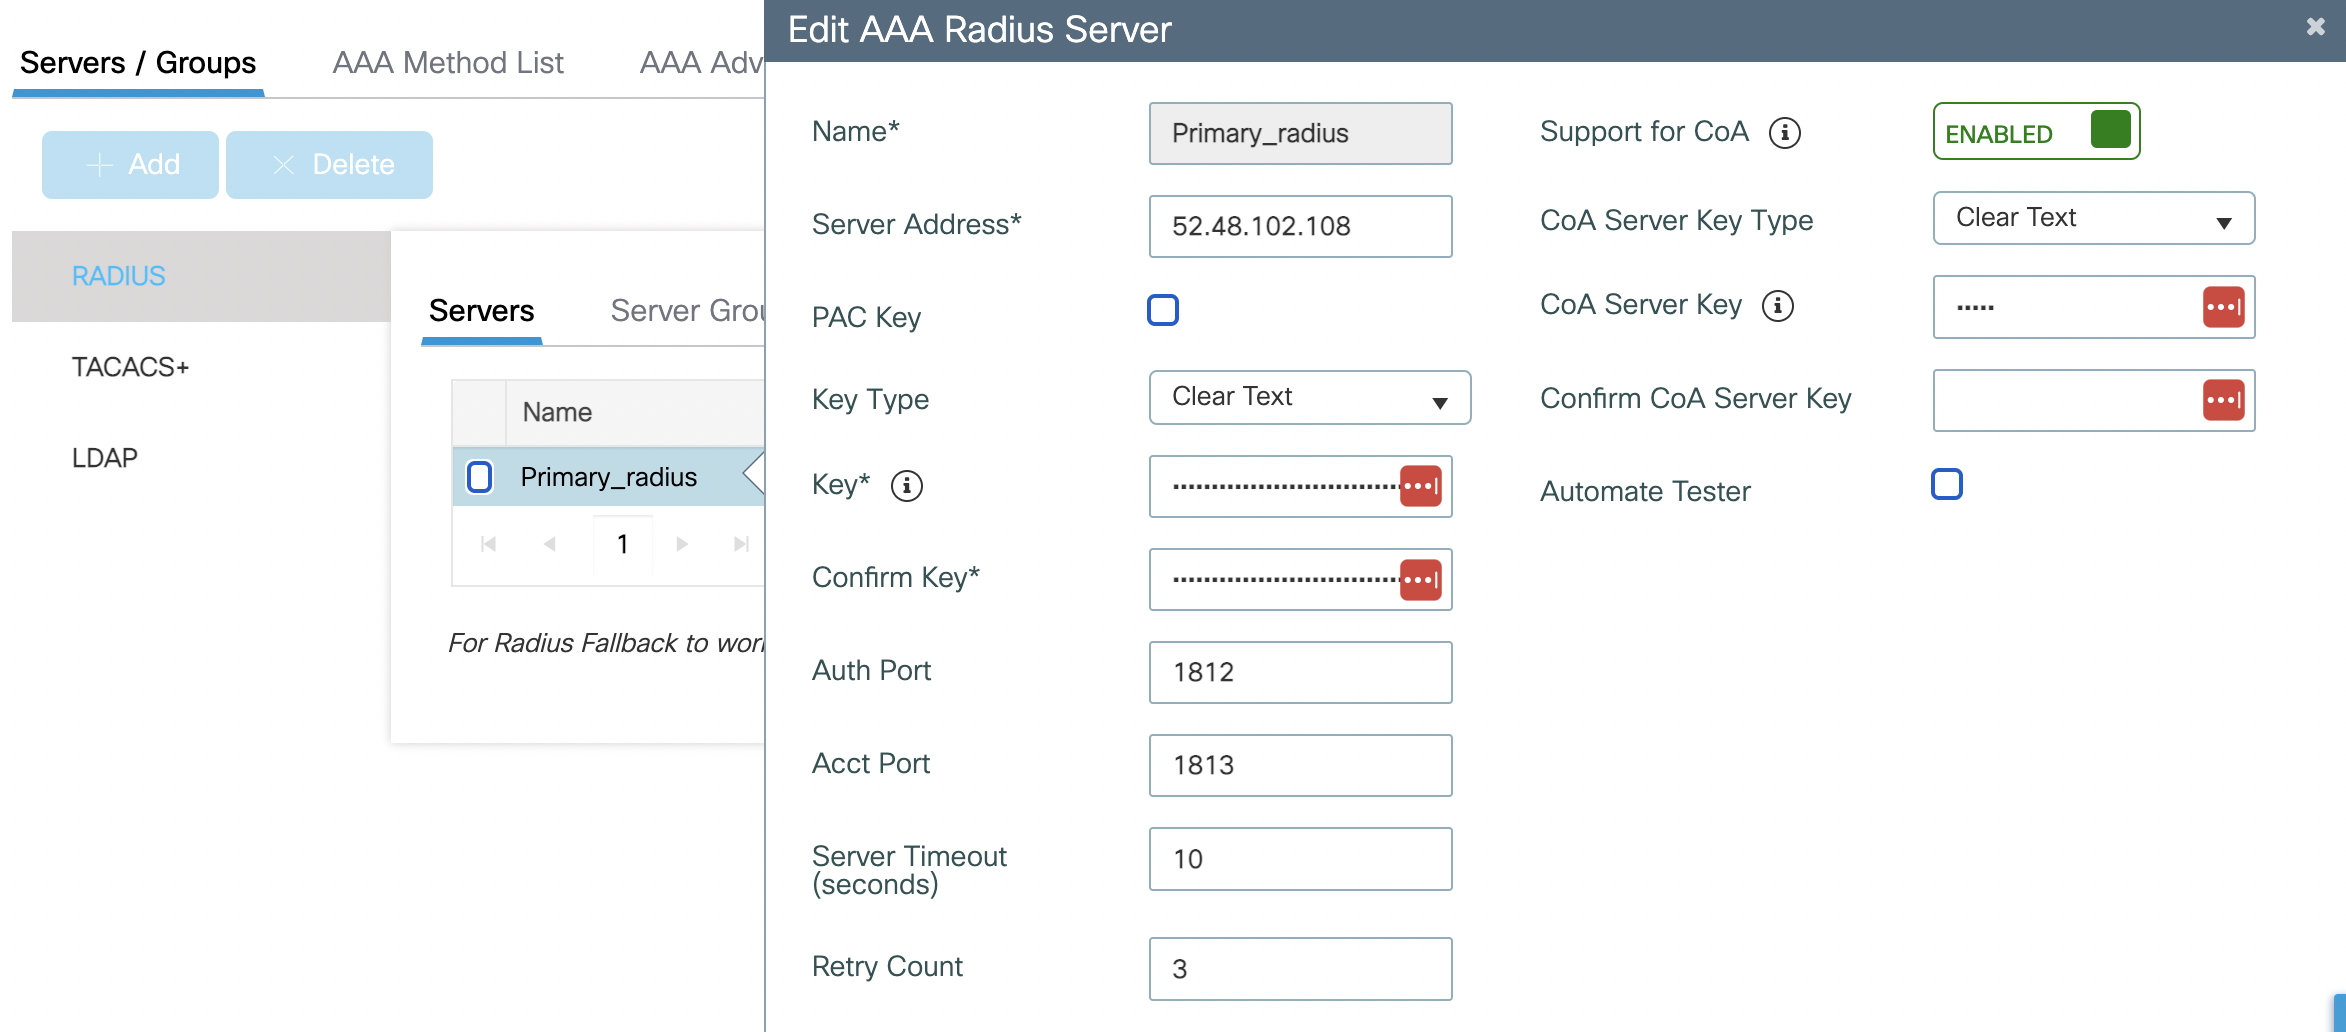
Task: Click red password icon in CoA Server Key field
Action: click(x=2223, y=307)
